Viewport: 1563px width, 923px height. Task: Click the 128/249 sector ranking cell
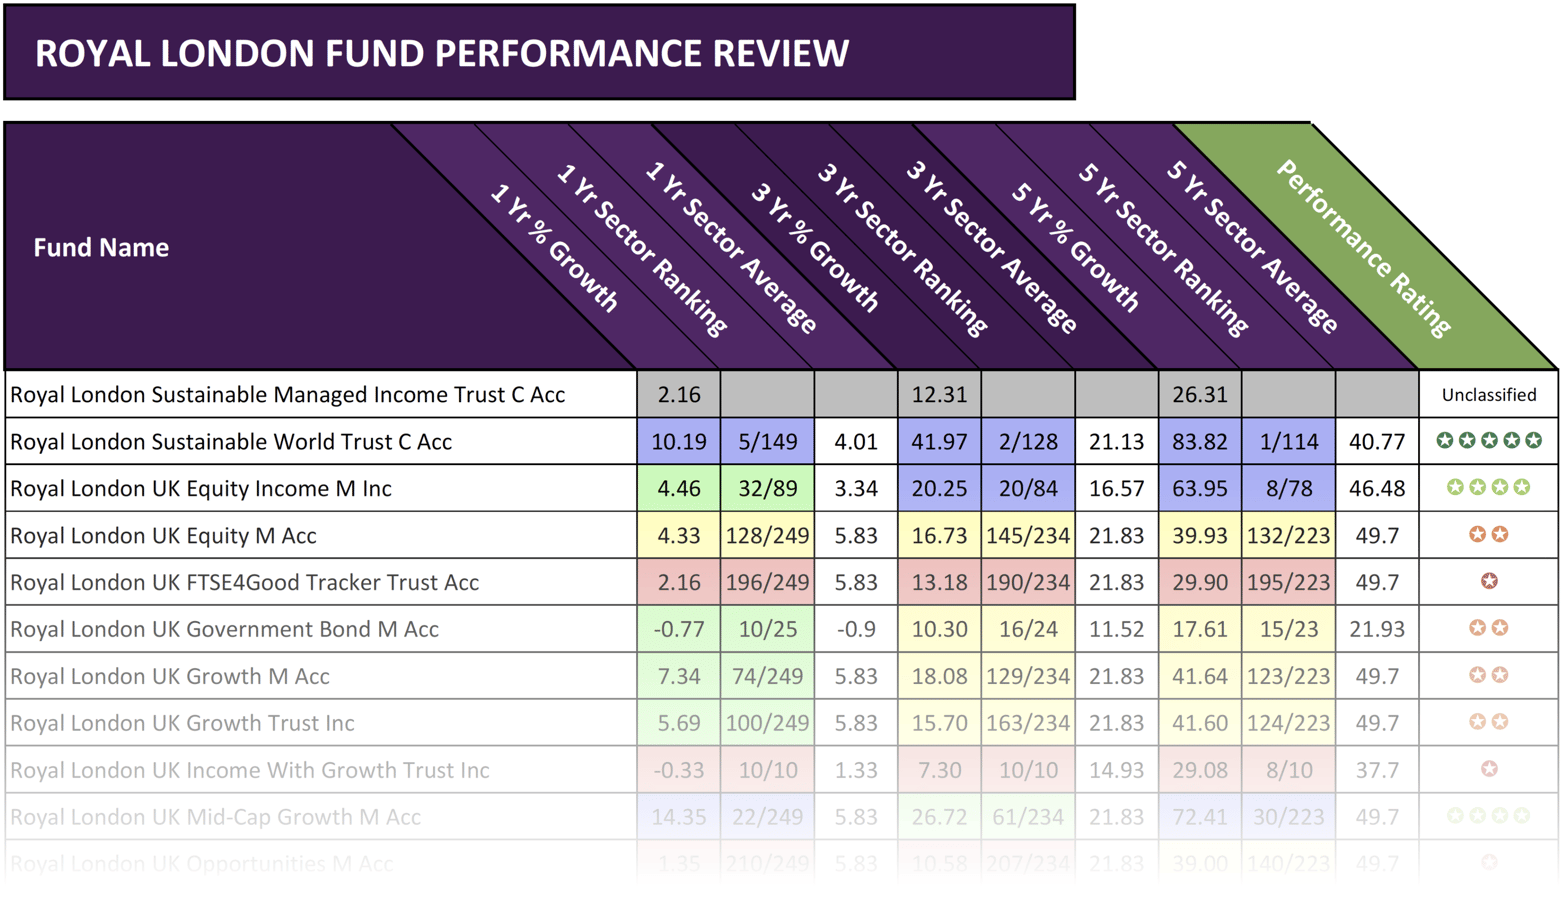coord(768,536)
